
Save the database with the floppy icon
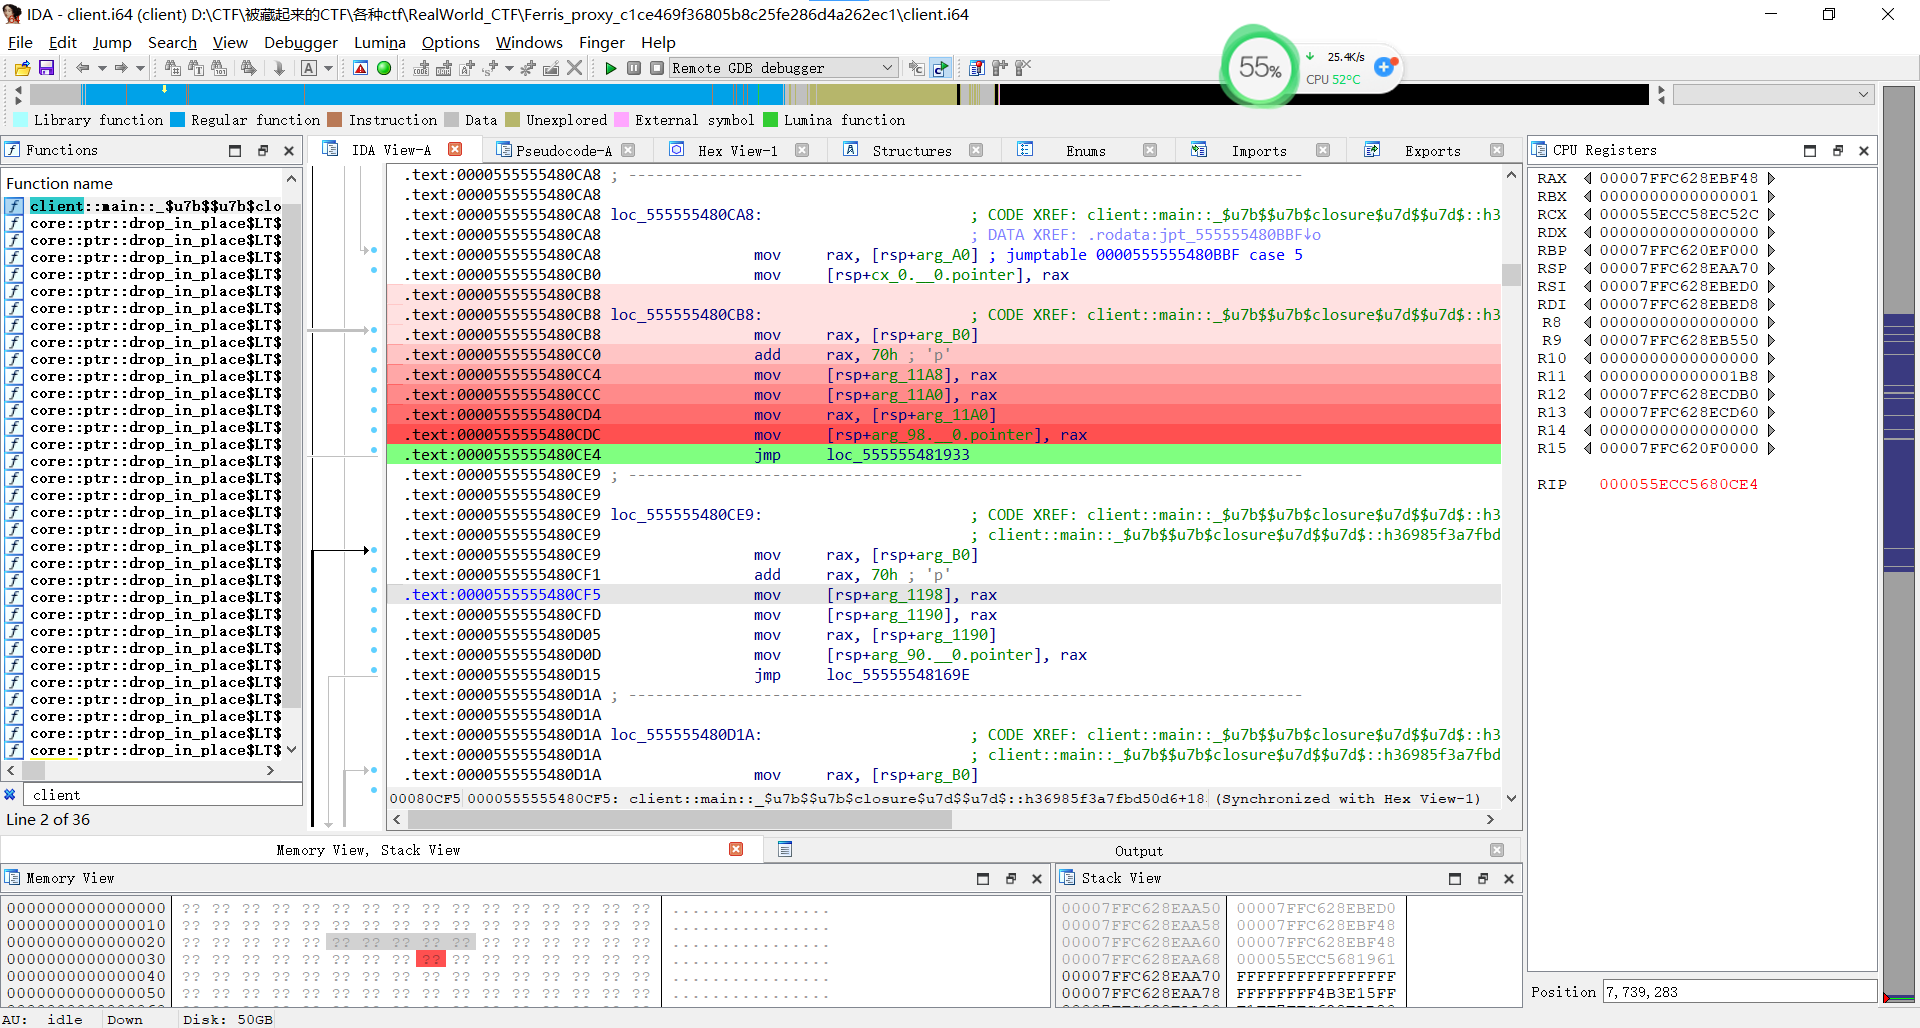(x=46, y=68)
